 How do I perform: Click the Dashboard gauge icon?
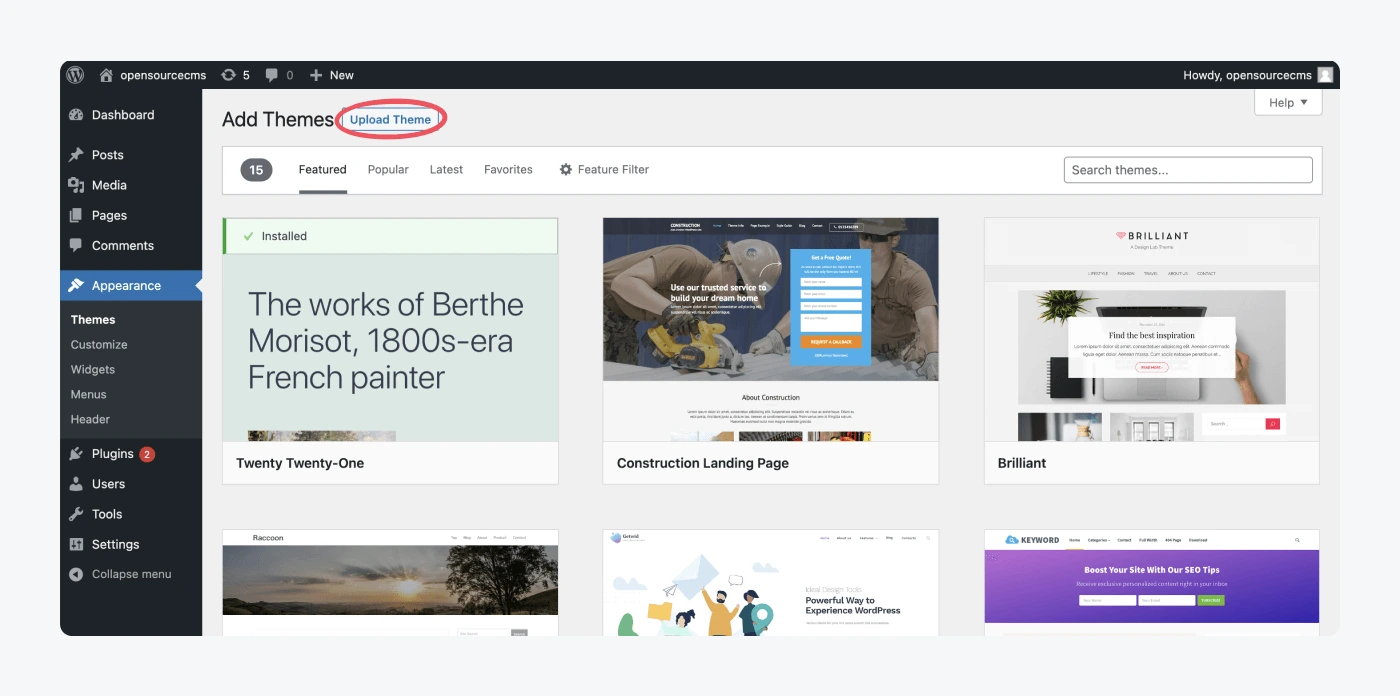(76, 115)
